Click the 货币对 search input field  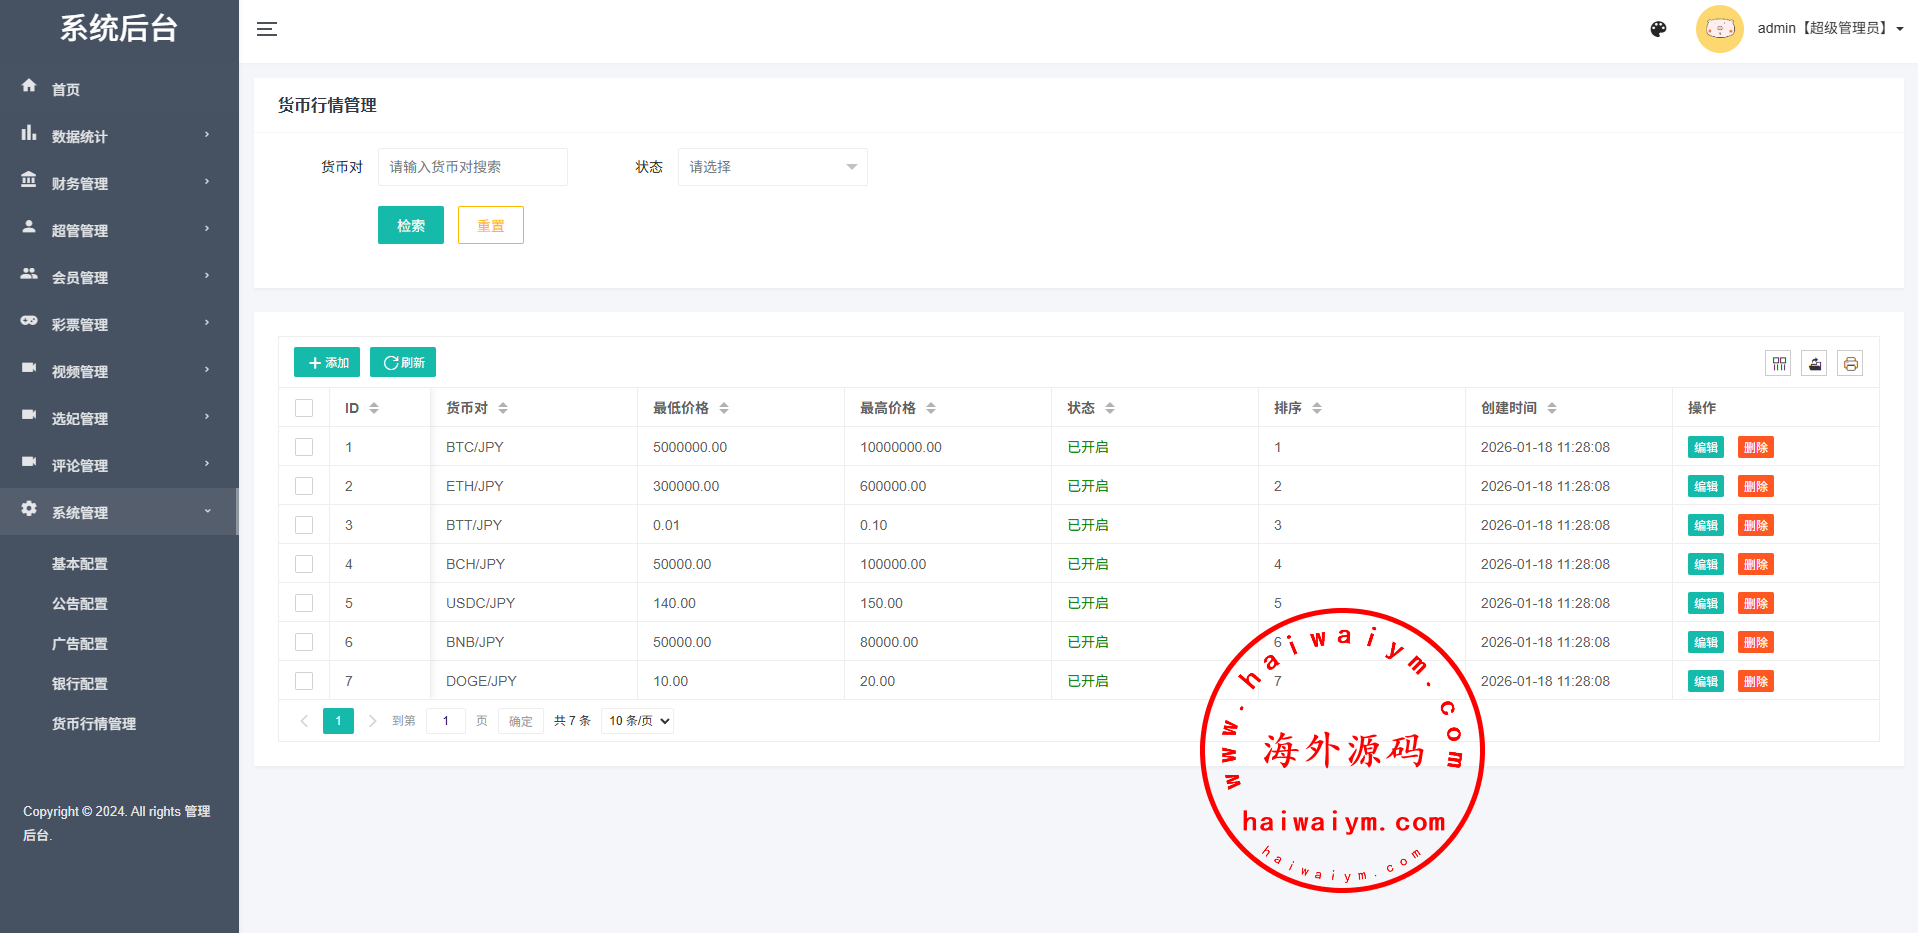click(472, 167)
